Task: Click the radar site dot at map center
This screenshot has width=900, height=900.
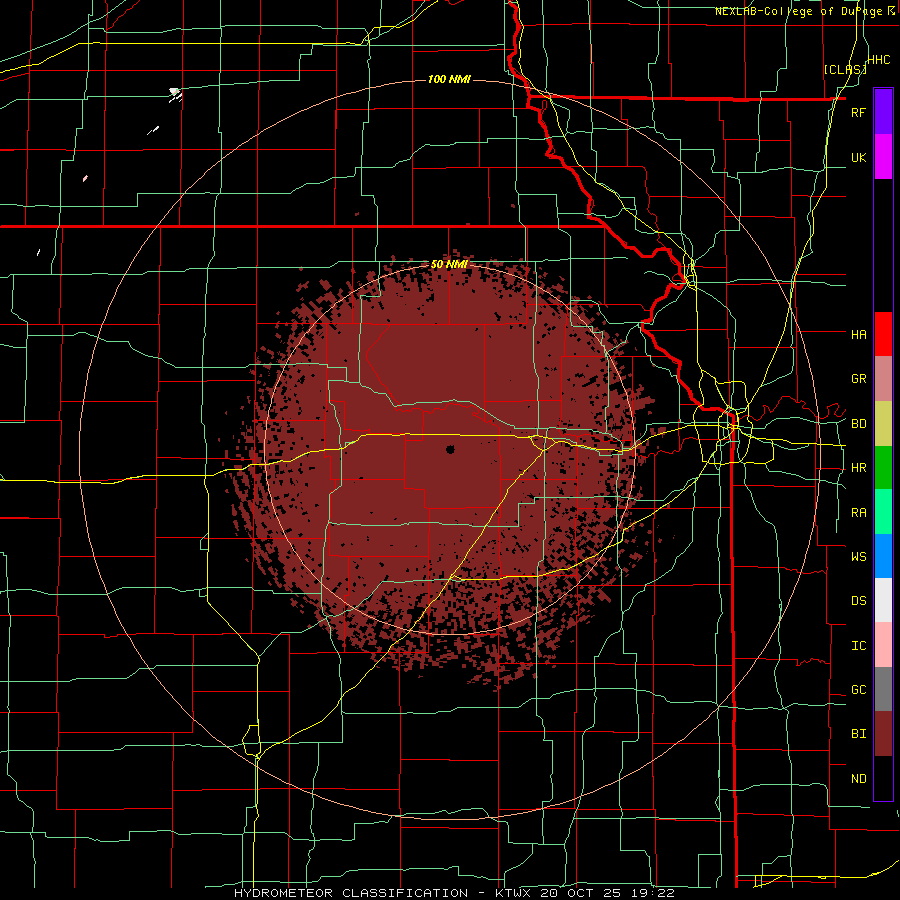Action: (449, 449)
